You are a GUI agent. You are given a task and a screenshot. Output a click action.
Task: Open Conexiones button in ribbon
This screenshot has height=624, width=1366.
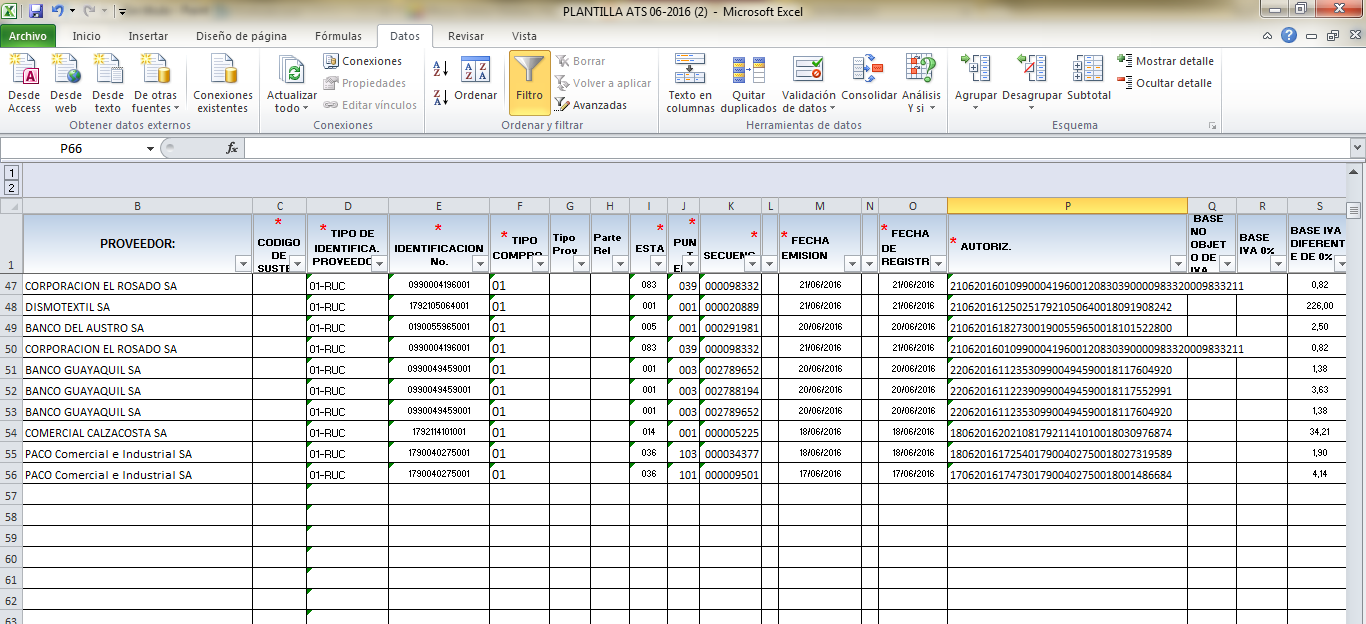pyautogui.click(x=362, y=61)
